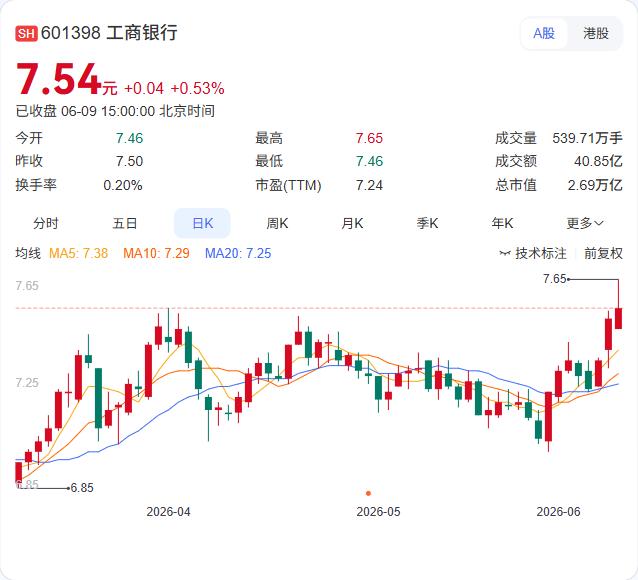
Task: Select the 日K chart tab
Action: click(202, 223)
